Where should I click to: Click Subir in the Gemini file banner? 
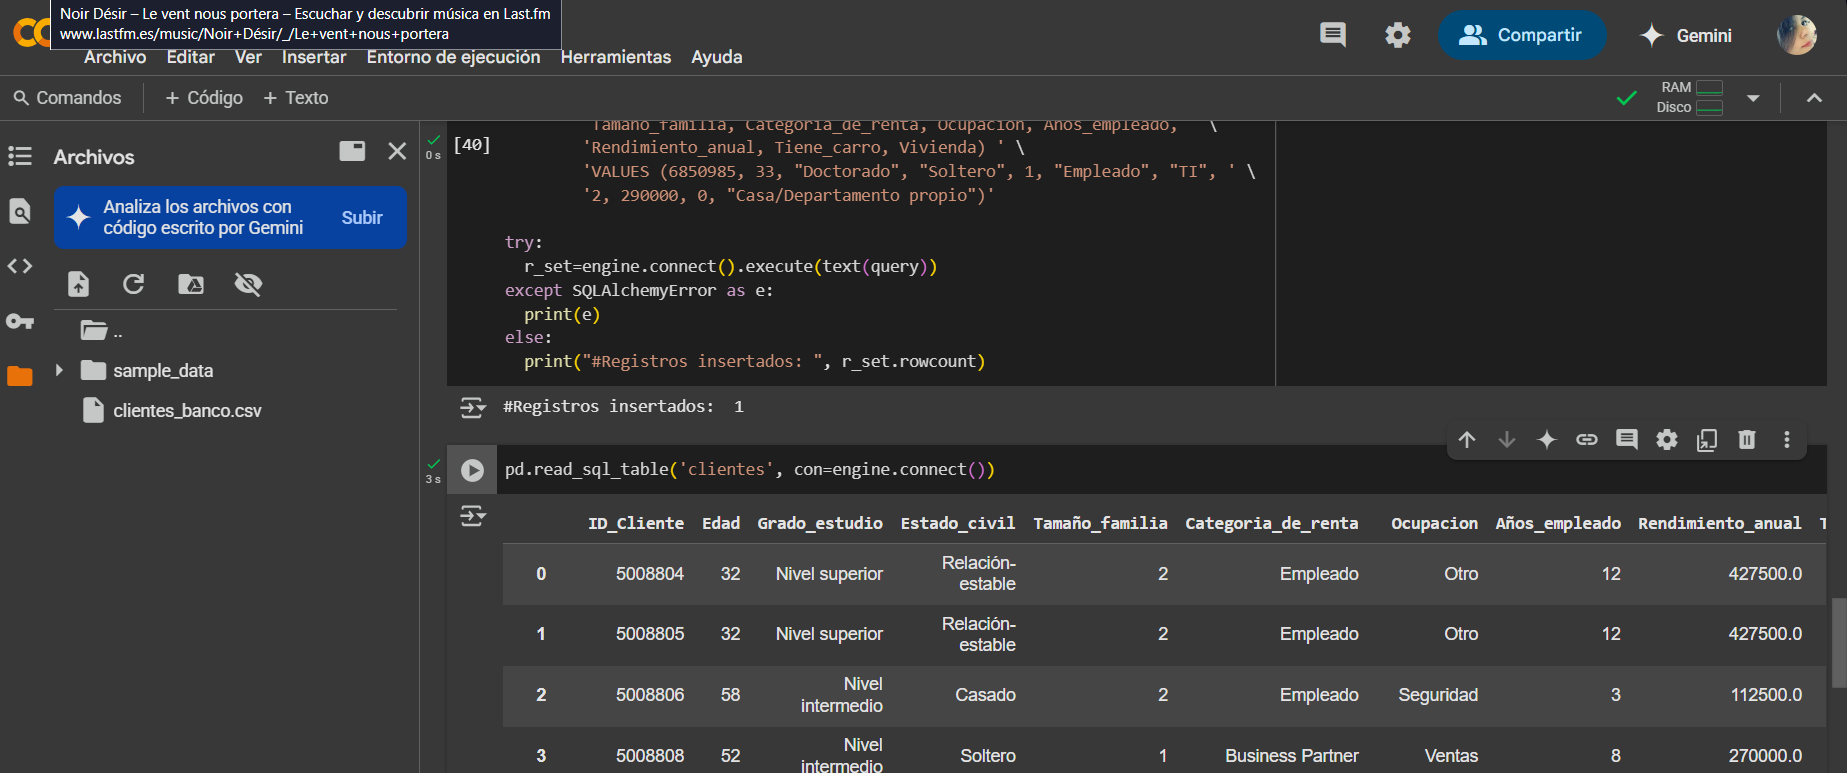click(362, 218)
